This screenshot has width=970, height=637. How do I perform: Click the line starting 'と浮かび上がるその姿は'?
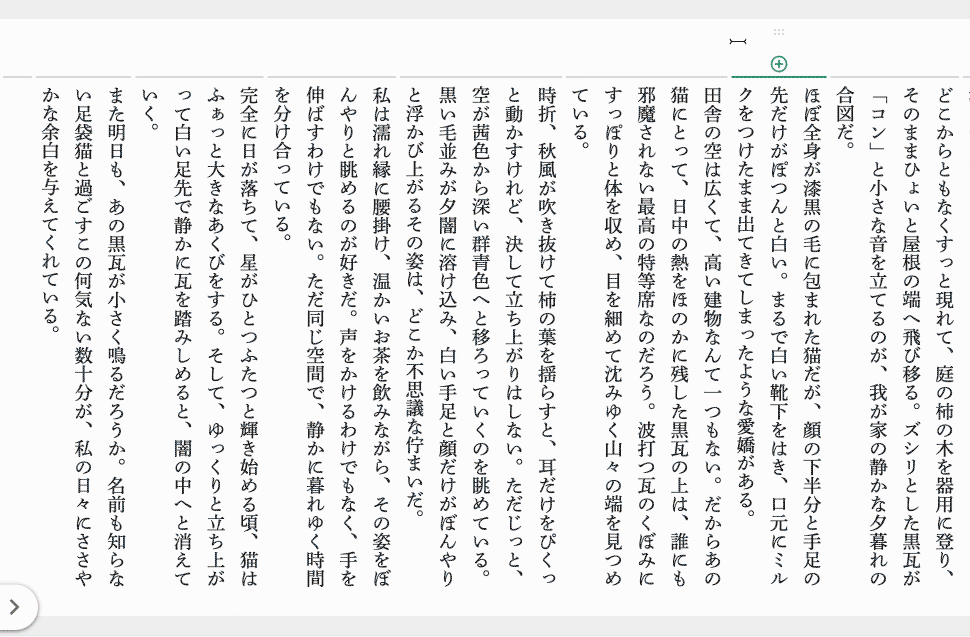point(414,303)
